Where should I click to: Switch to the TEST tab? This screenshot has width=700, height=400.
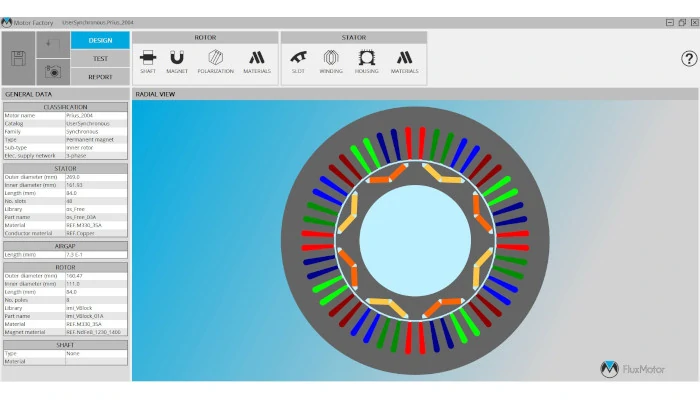click(x=100, y=58)
